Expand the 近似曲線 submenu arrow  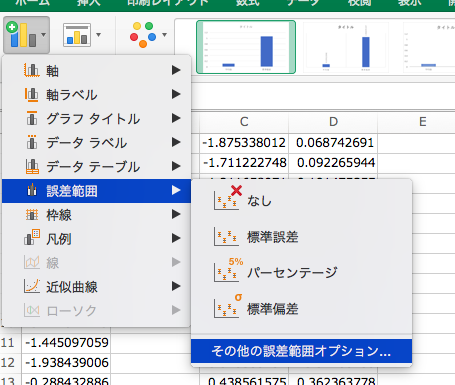coord(176,286)
